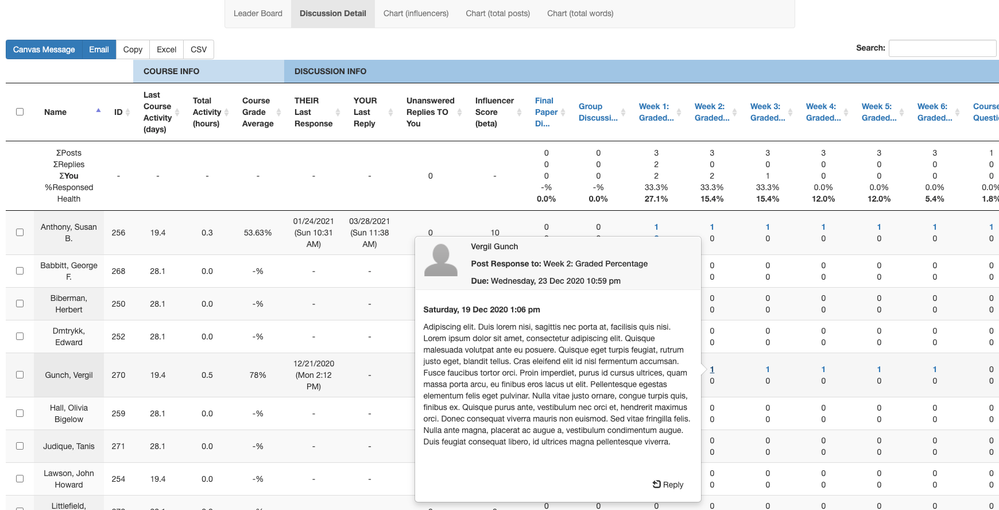Open Anthony's Week 4 post count link
The width and height of the screenshot is (999, 510).
tap(823, 227)
